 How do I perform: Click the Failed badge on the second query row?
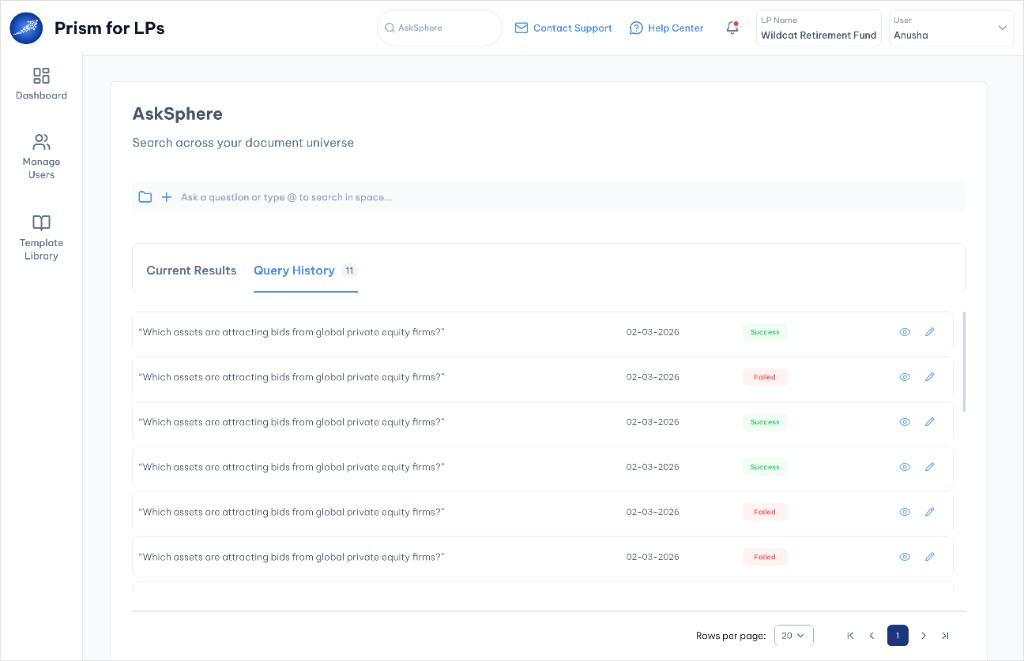click(x=765, y=377)
